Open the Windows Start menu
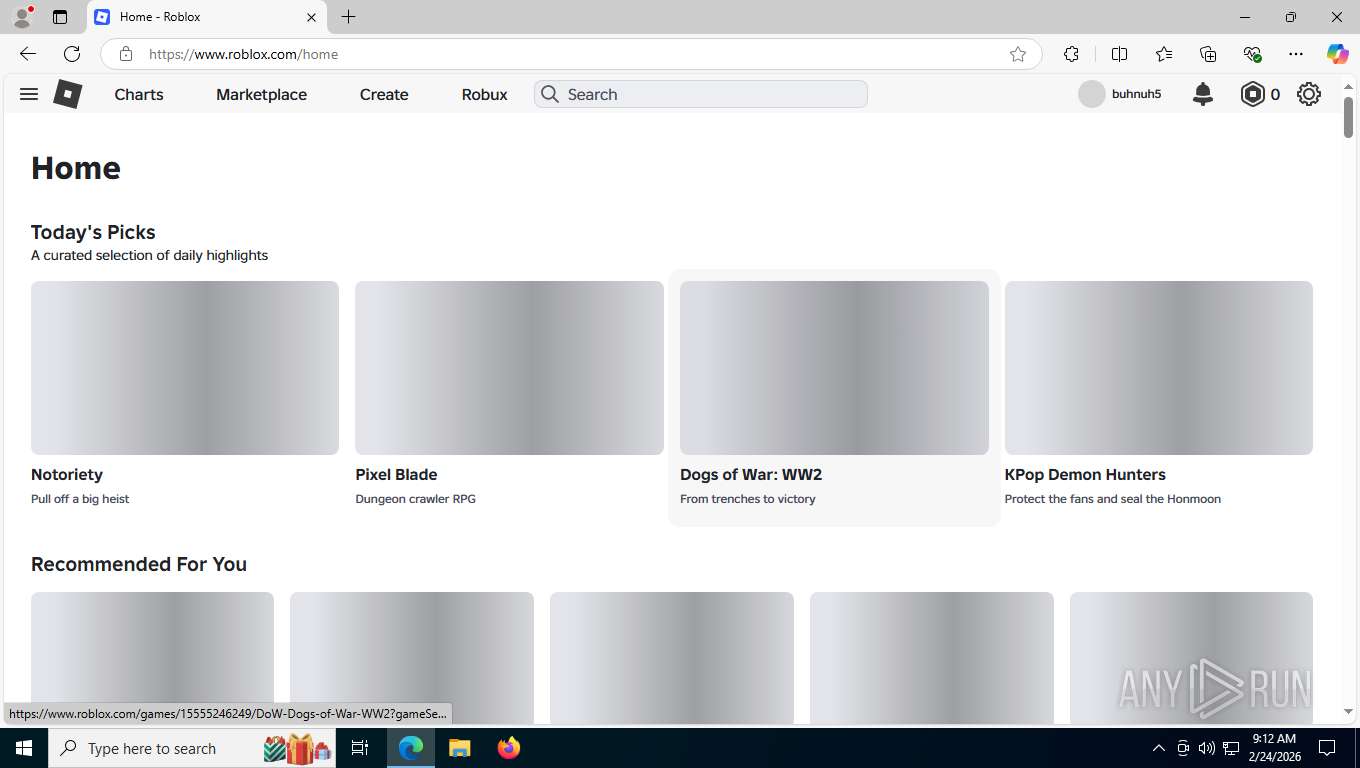The width and height of the screenshot is (1360, 768). pyautogui.click(x=24, y=748)
